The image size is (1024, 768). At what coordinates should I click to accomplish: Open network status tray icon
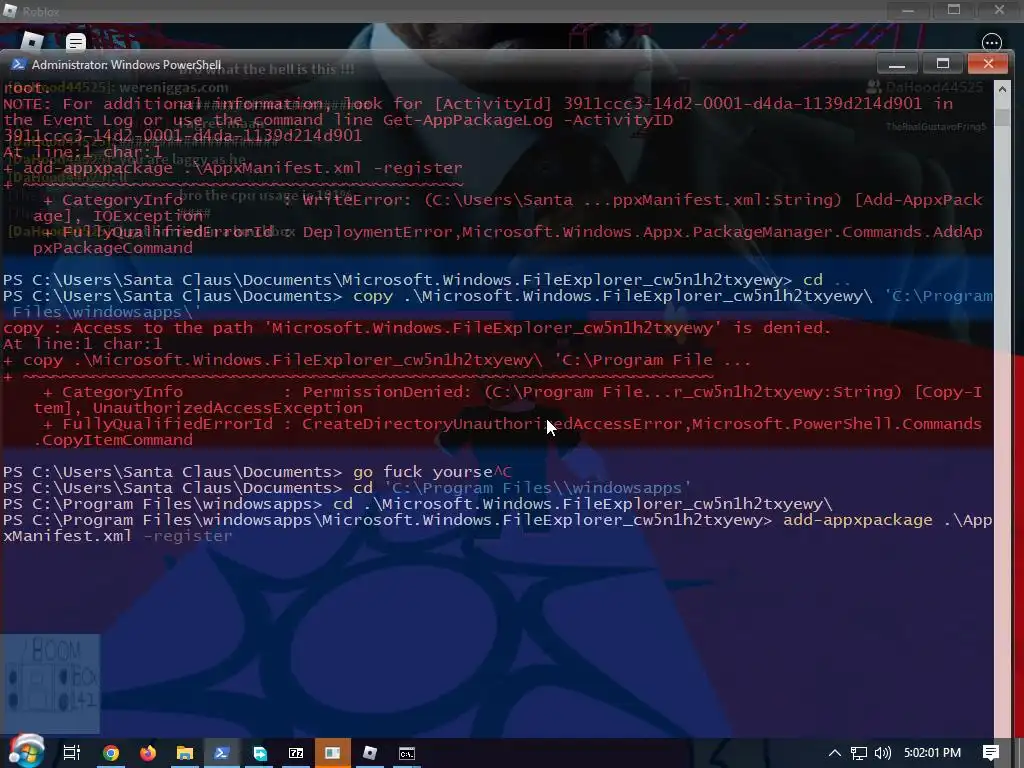coord(859,753)
